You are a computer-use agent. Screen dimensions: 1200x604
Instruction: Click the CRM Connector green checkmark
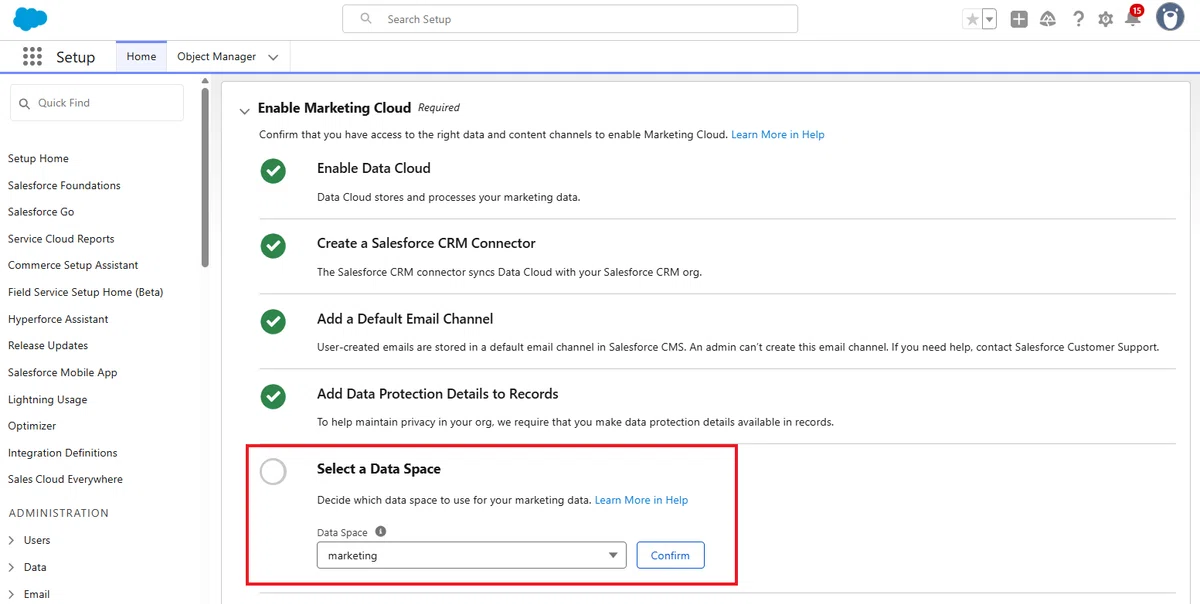(273, 246)
